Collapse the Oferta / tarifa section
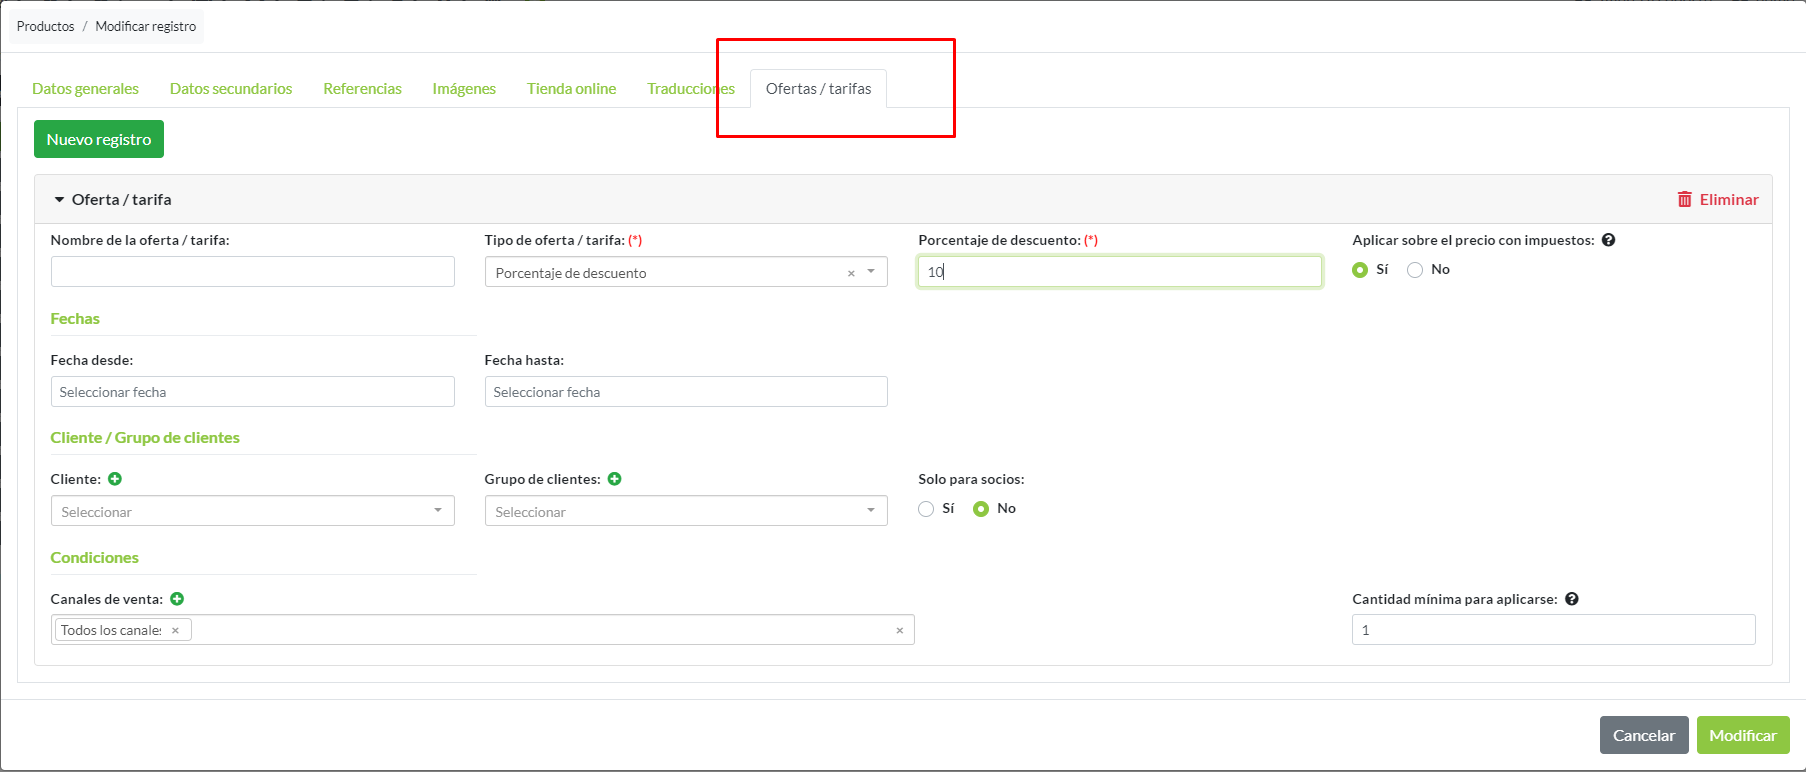 [x=60, y=200]
